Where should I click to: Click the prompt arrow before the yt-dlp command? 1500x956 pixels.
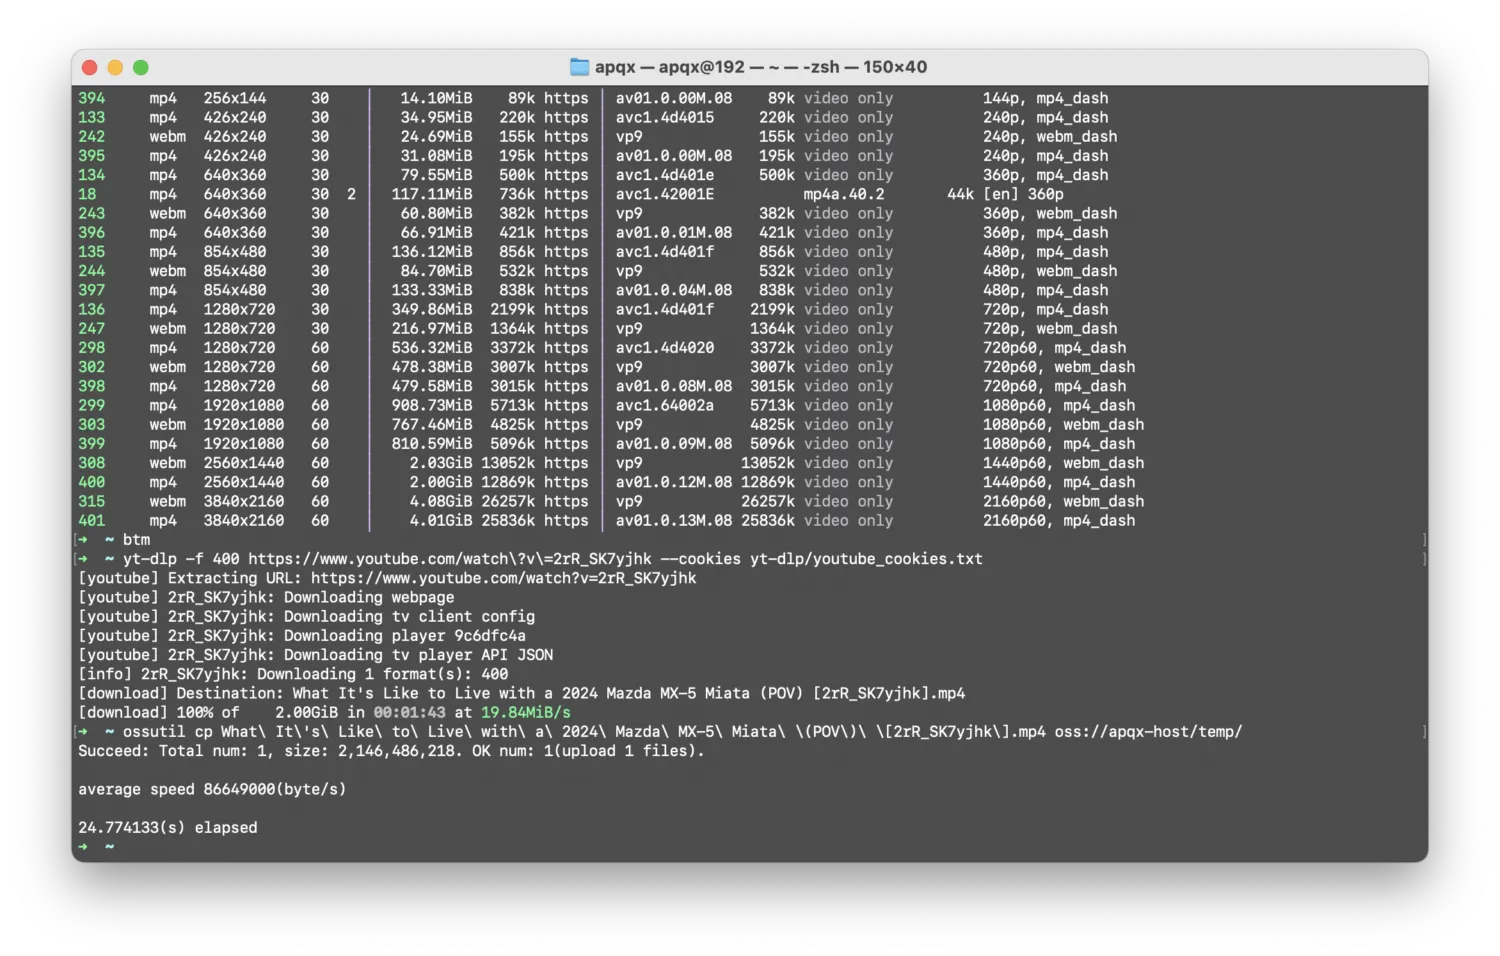coord(83,559)
